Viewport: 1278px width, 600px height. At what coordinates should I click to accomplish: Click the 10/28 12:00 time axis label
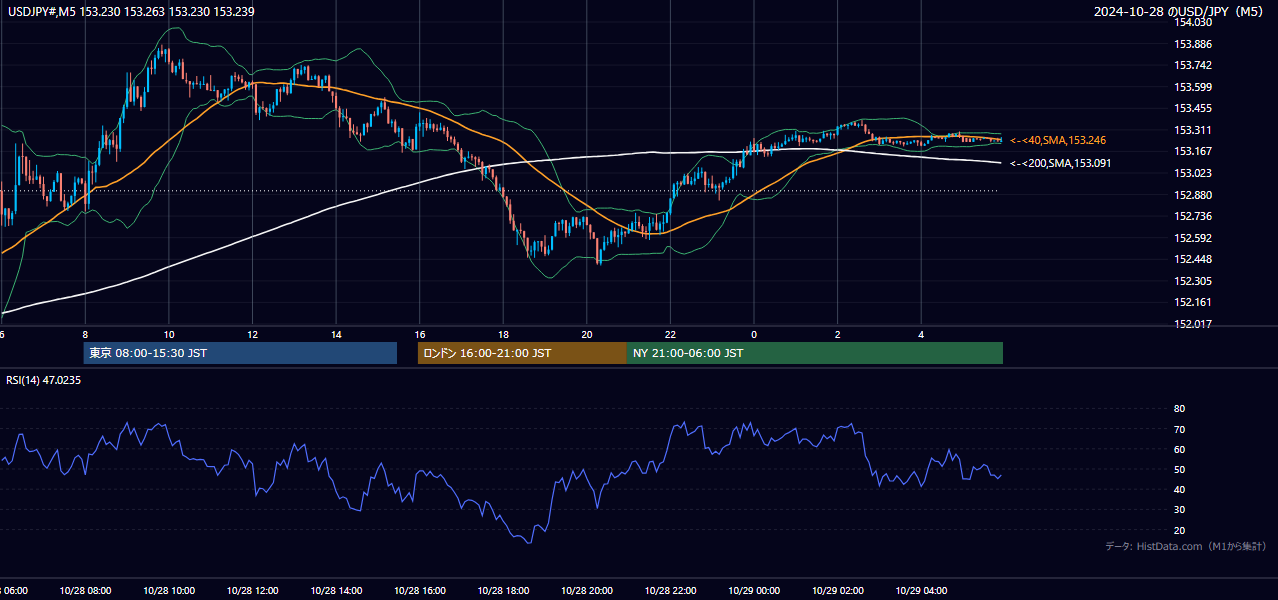[x=252, y=591]
